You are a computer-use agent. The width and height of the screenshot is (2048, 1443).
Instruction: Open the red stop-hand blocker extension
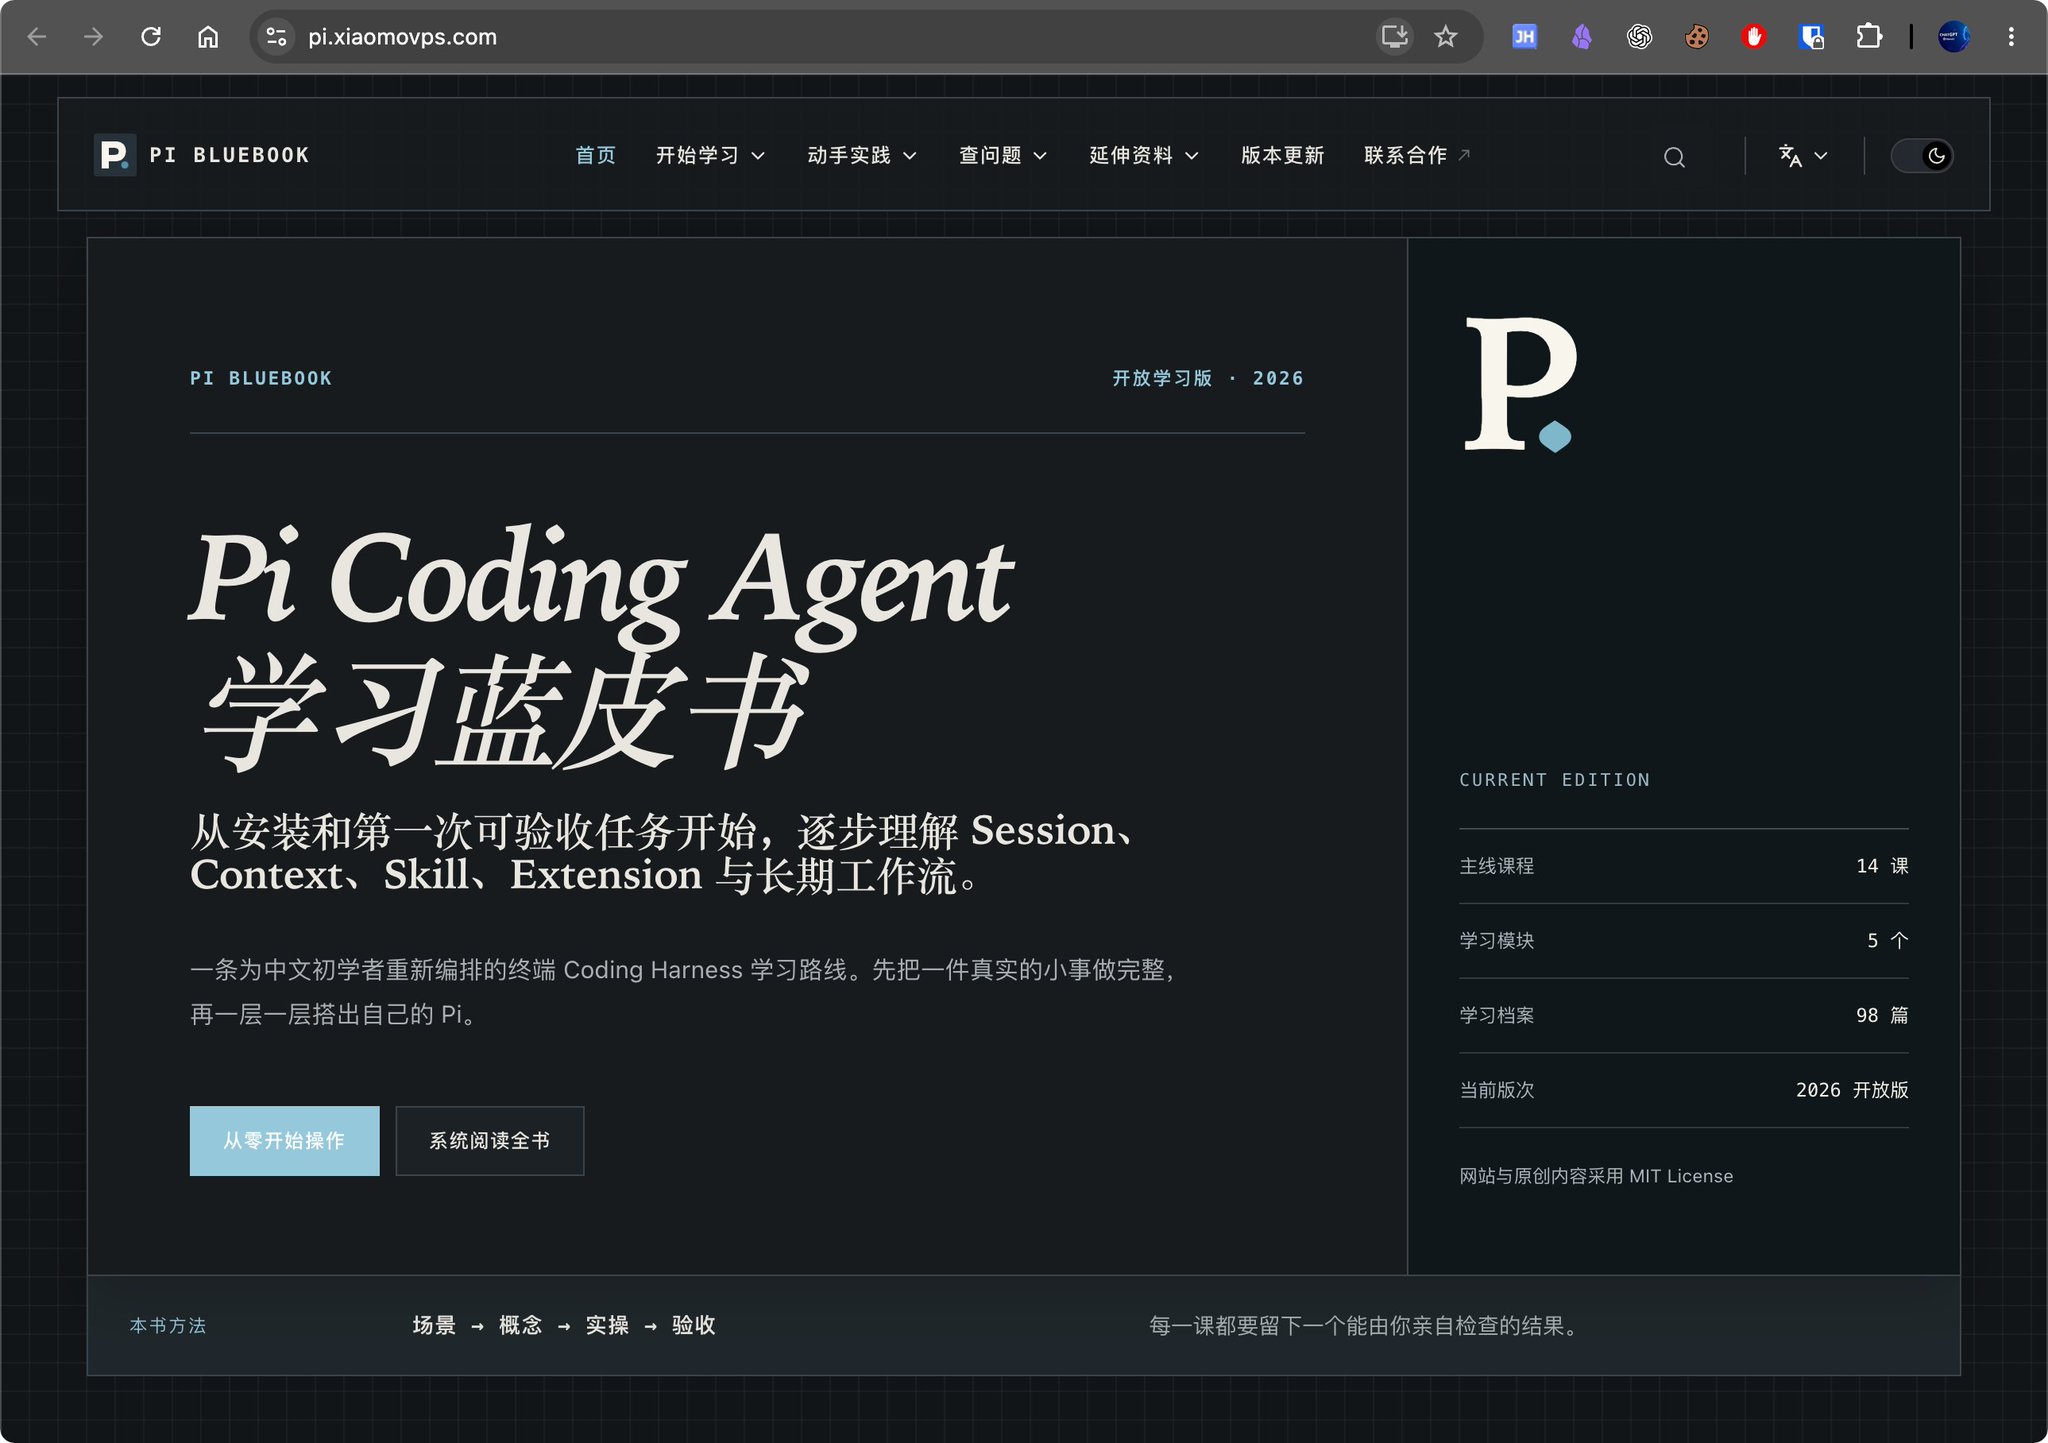coord(1754,37)
